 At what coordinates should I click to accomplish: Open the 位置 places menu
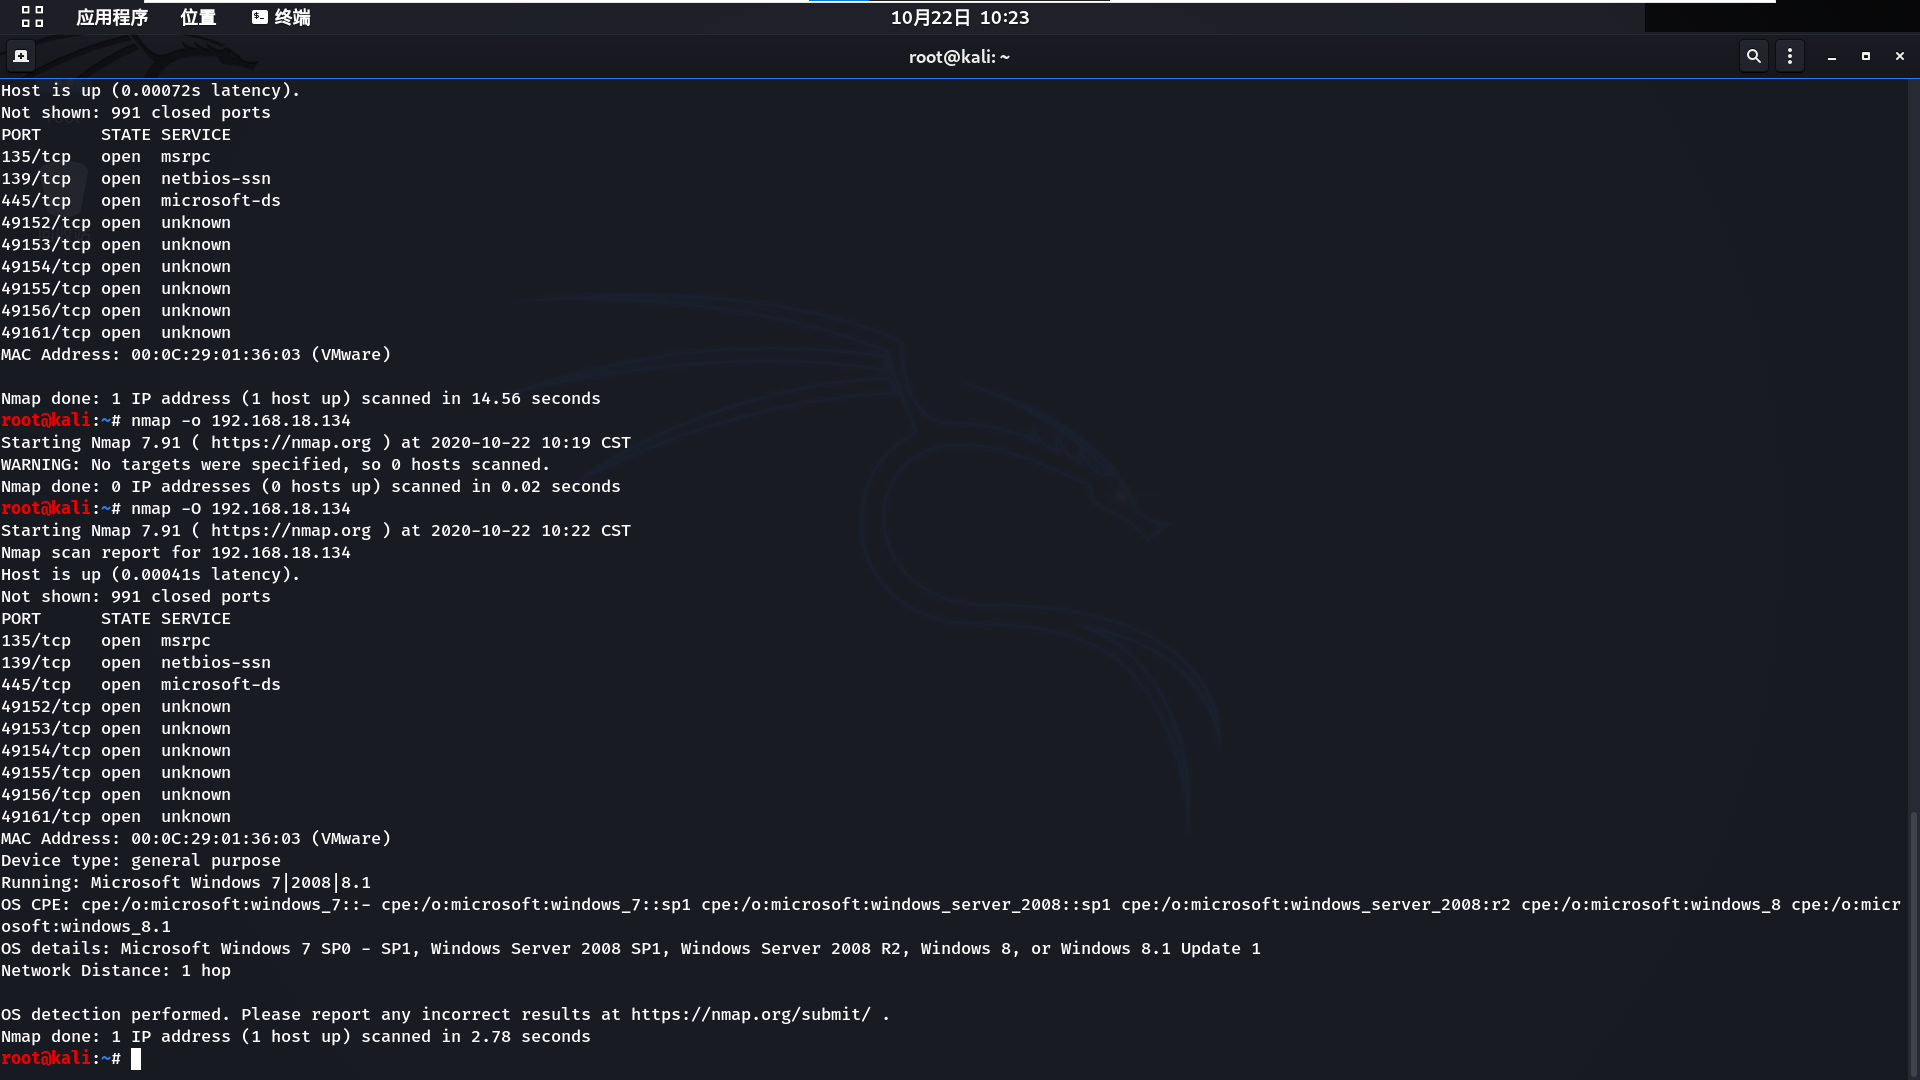click(x=198, y=17)
